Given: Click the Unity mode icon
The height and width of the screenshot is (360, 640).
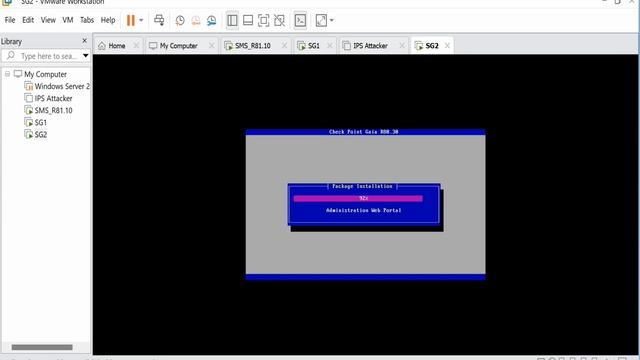Looking at the screenshot, I should tap(280, 20).
